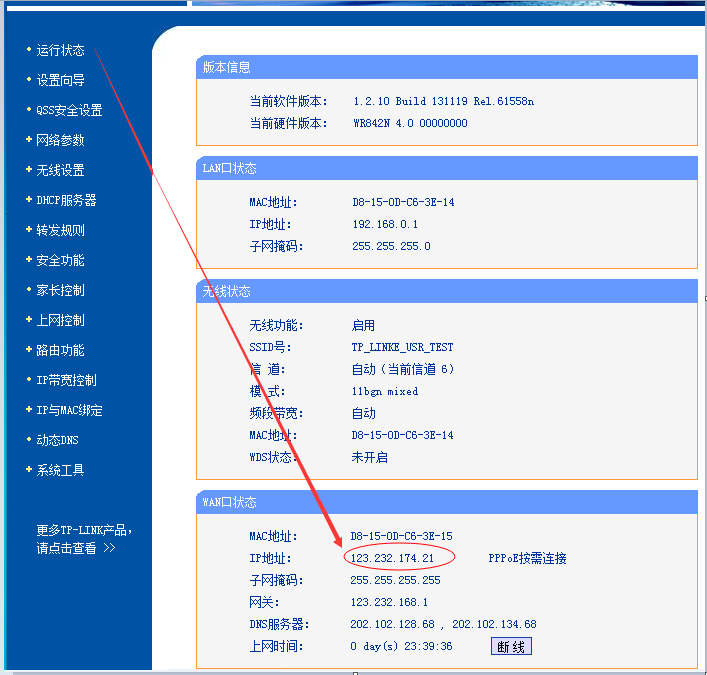The image size is (707, 675).
Task: Expand the 转发规则 menu
Action: [x=60, y=230]
